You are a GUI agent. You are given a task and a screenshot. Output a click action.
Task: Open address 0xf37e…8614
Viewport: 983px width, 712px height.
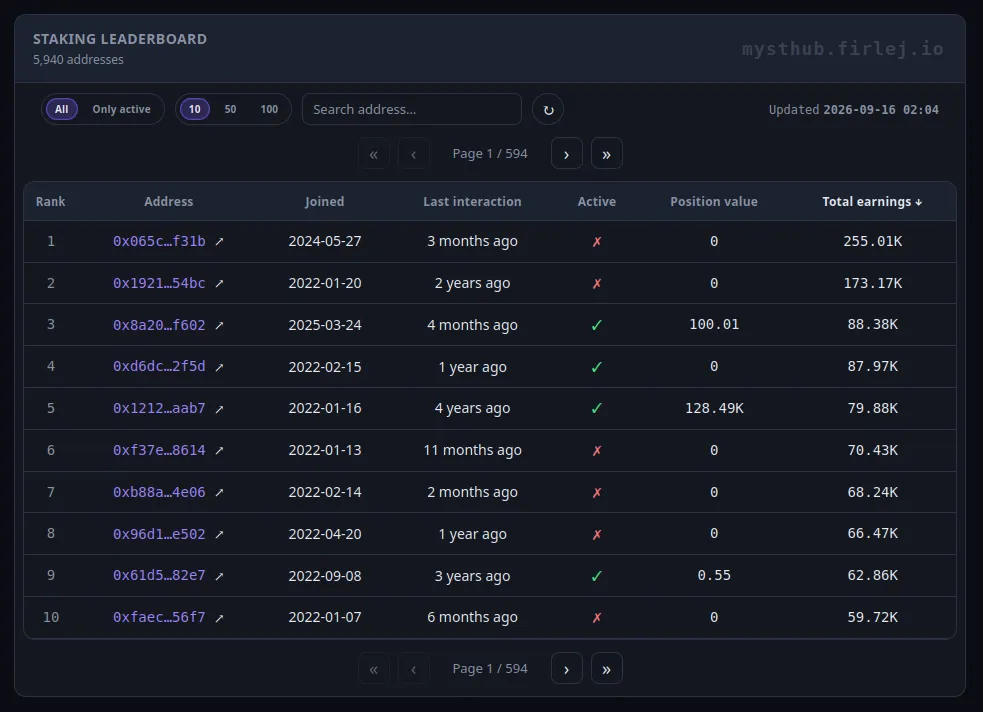coord(159,451)
